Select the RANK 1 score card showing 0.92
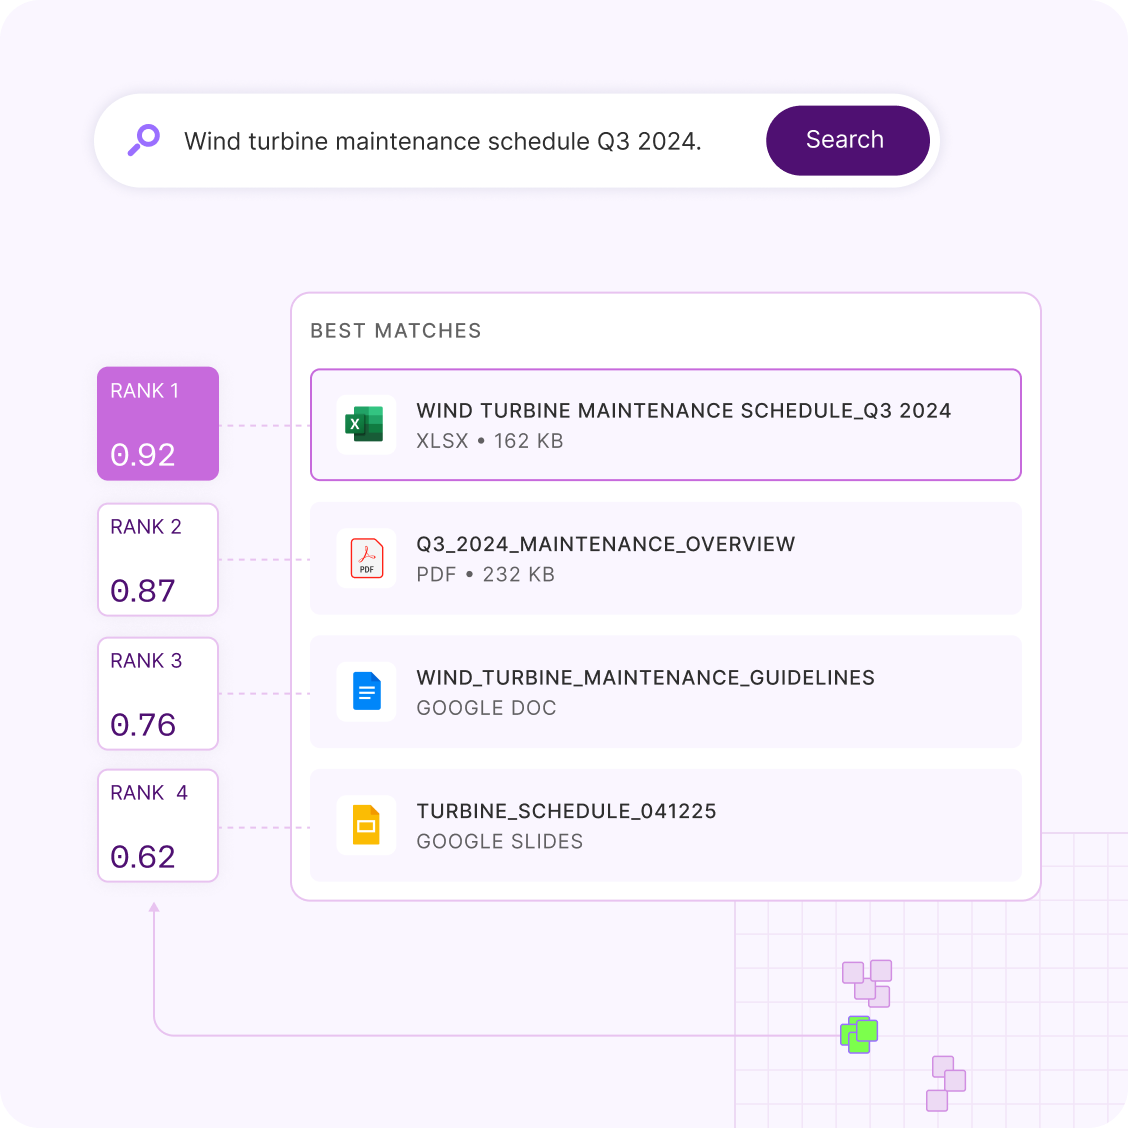 click(157, 423)
